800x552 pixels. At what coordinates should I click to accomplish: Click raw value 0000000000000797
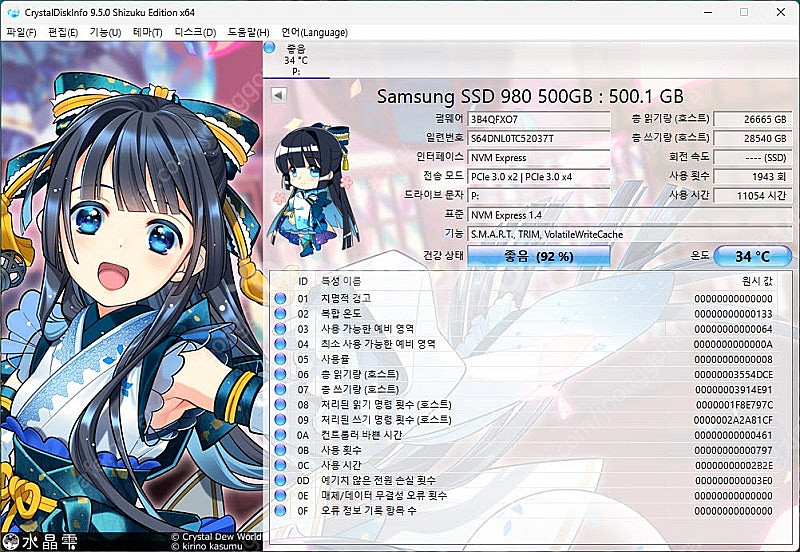pos(733,450)
